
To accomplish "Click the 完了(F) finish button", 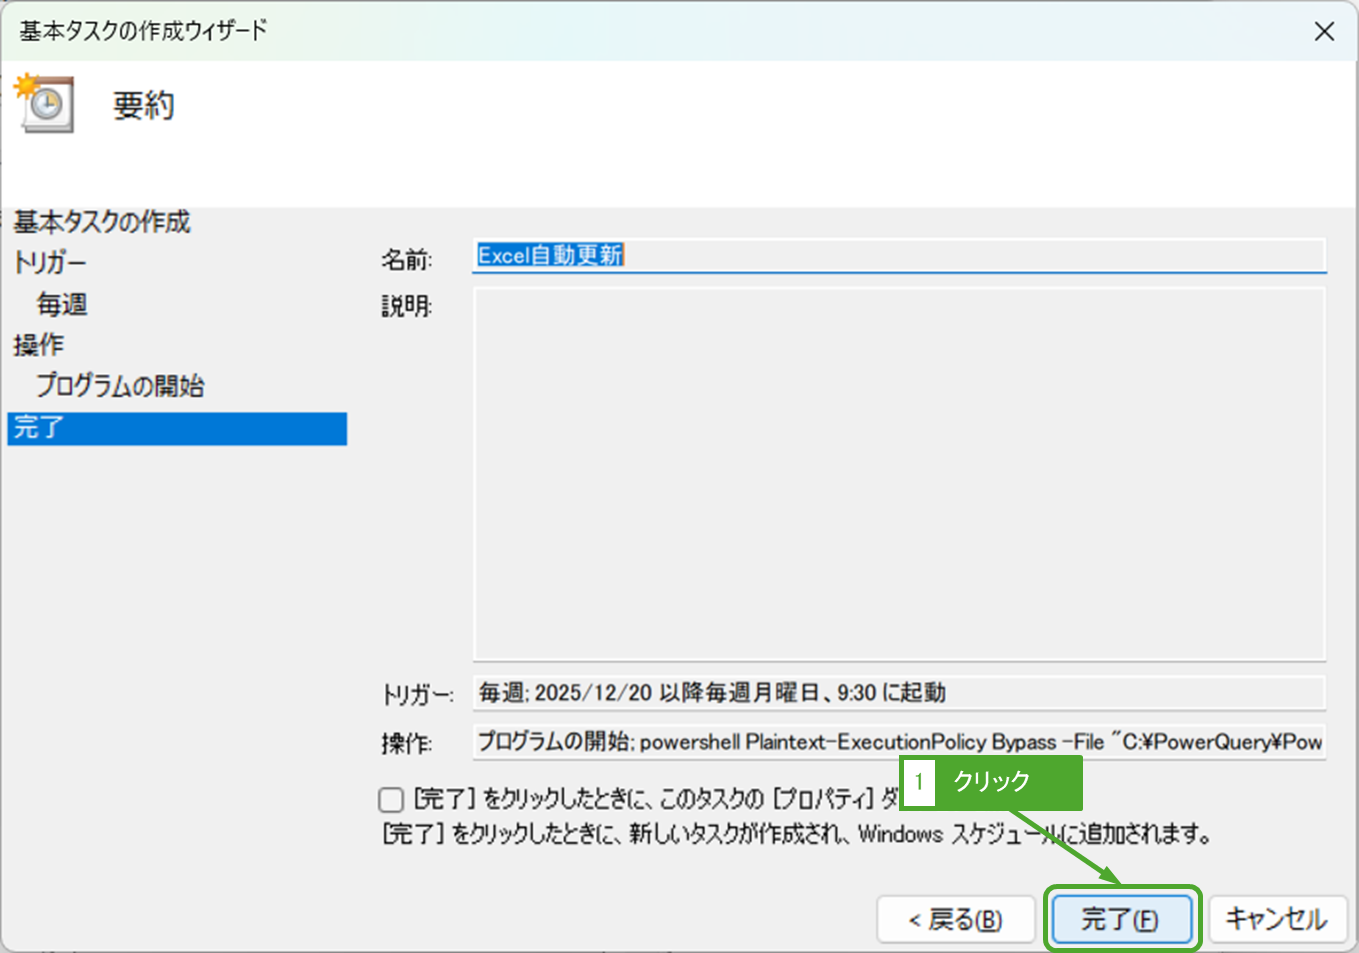I will tap(1120, 918).
